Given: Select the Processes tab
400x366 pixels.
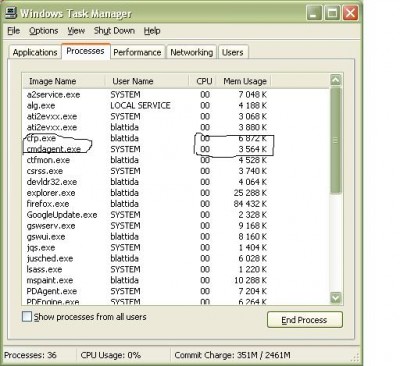Looking at the screenshot, I should pyautogui.click(x=85, y=51).
